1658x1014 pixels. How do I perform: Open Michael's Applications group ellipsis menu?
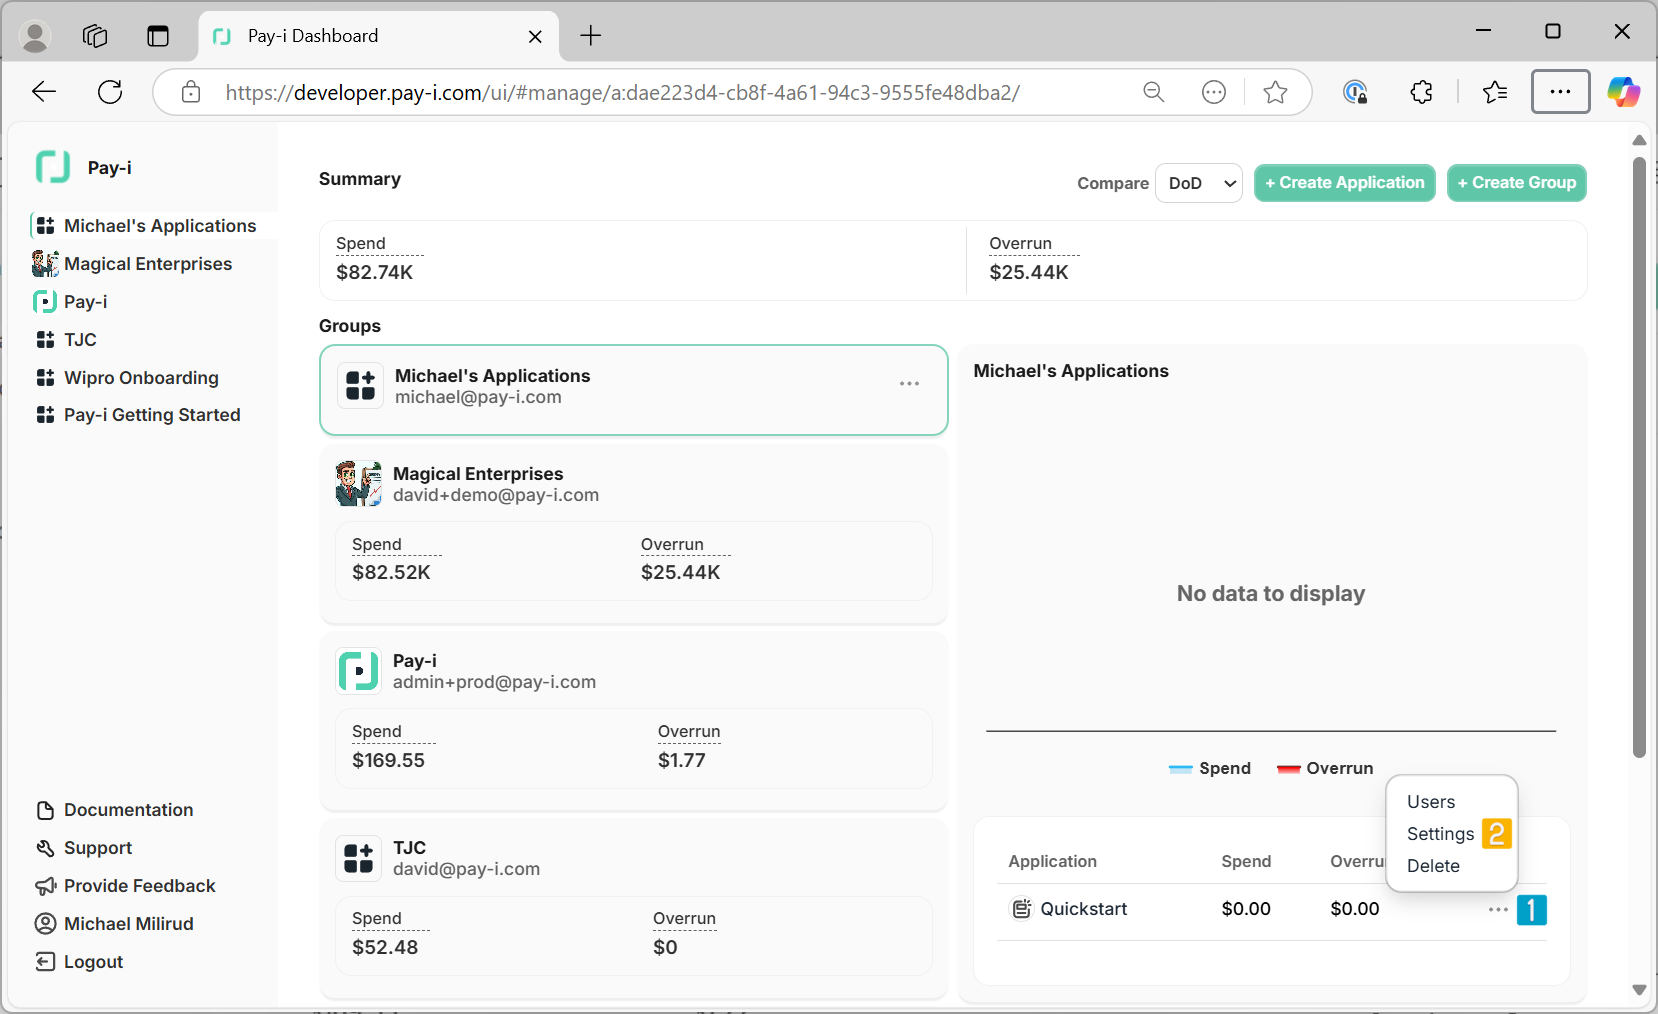tap(909, 384)
